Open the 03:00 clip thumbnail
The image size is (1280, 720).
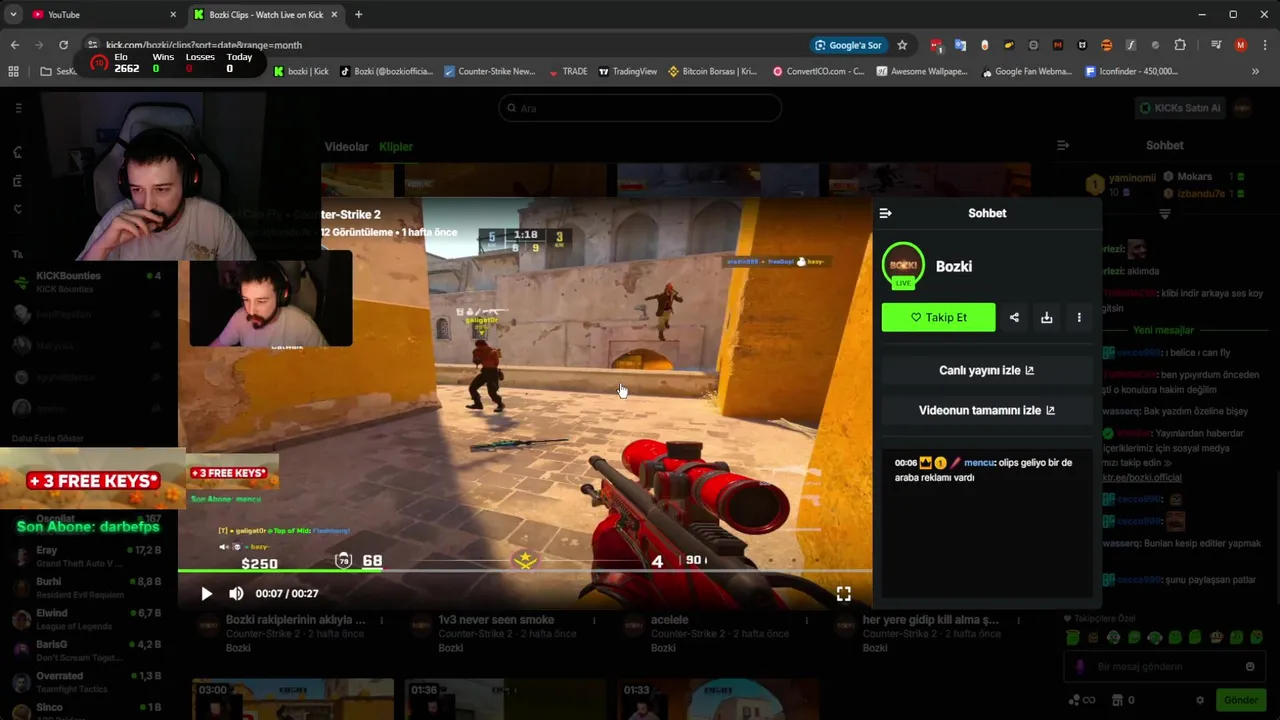tap(292, 699)
